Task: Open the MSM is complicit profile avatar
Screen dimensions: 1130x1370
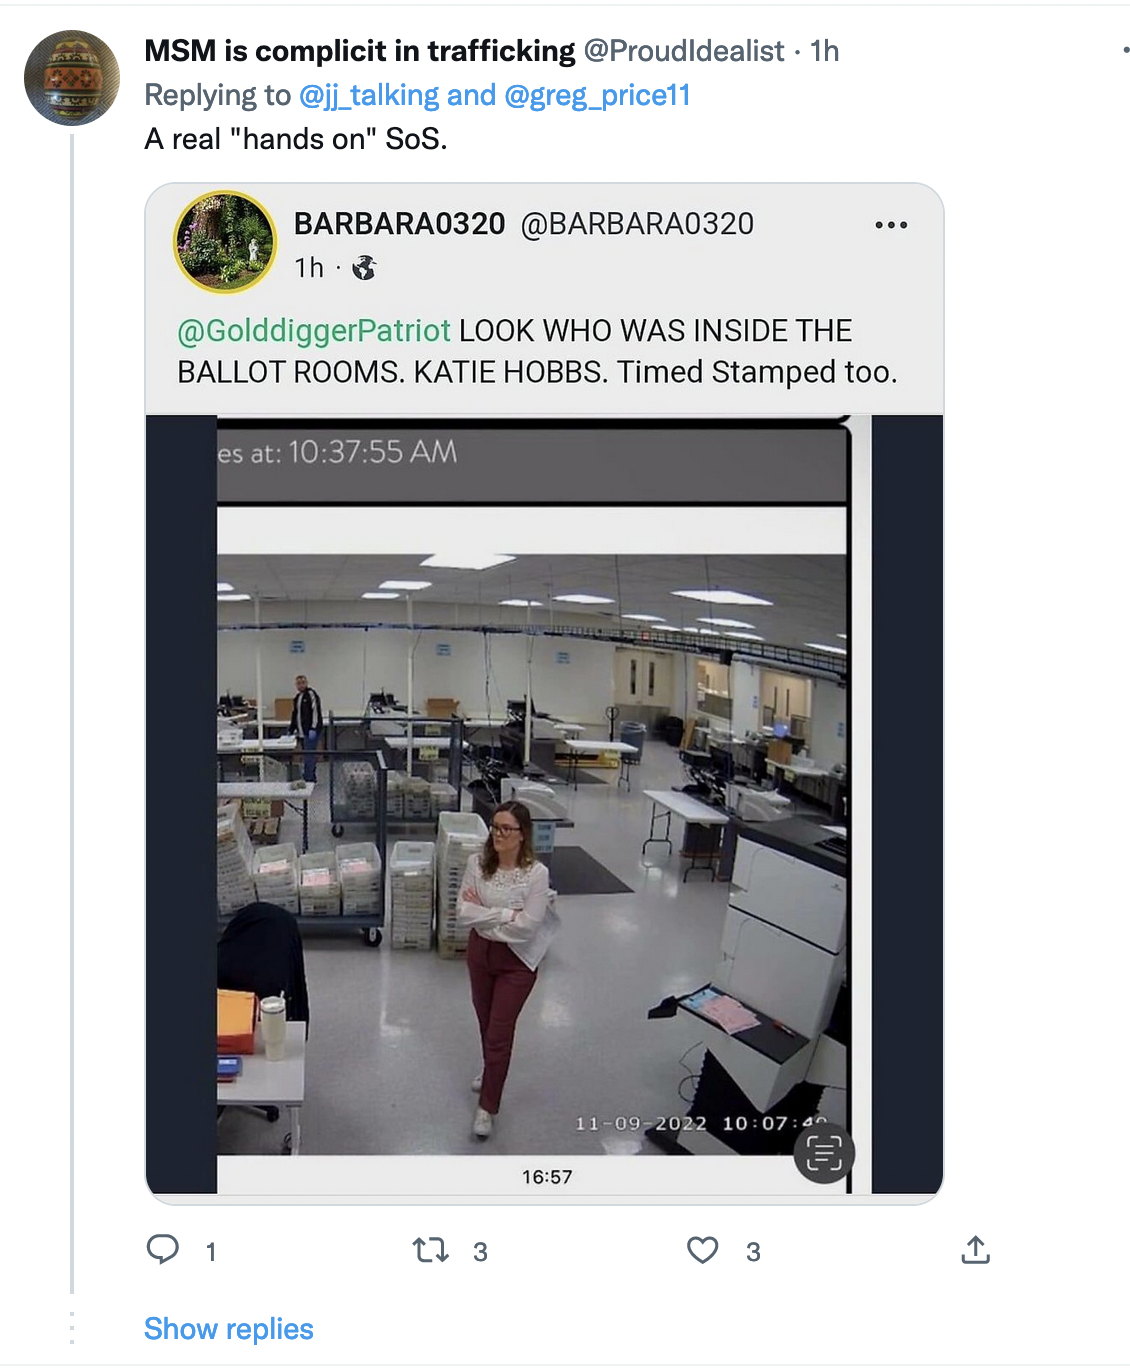Action: [x=72, y=78]
